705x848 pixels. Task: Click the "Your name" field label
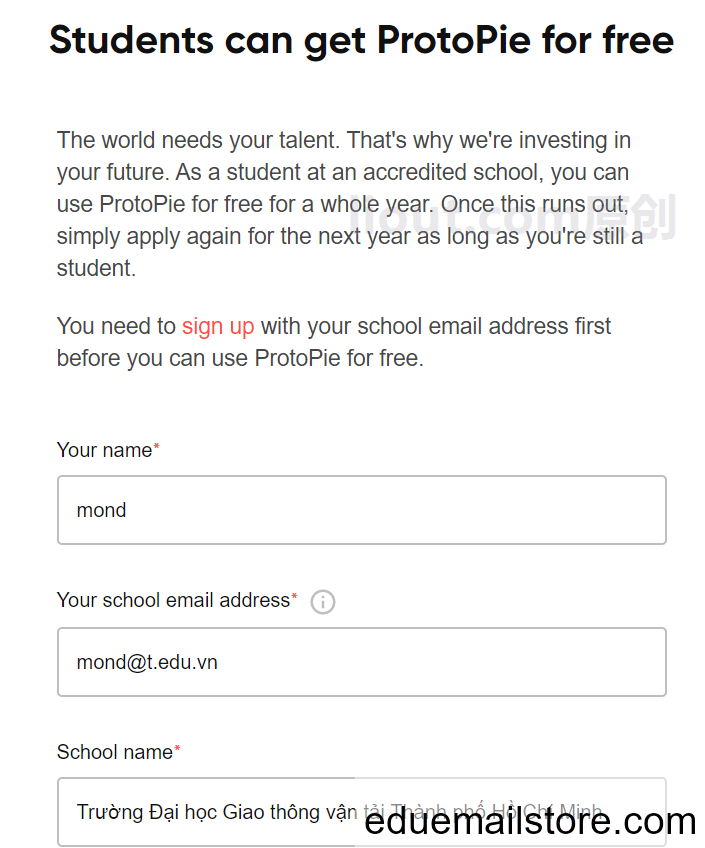pyautogui.click(x=104, y=450)
